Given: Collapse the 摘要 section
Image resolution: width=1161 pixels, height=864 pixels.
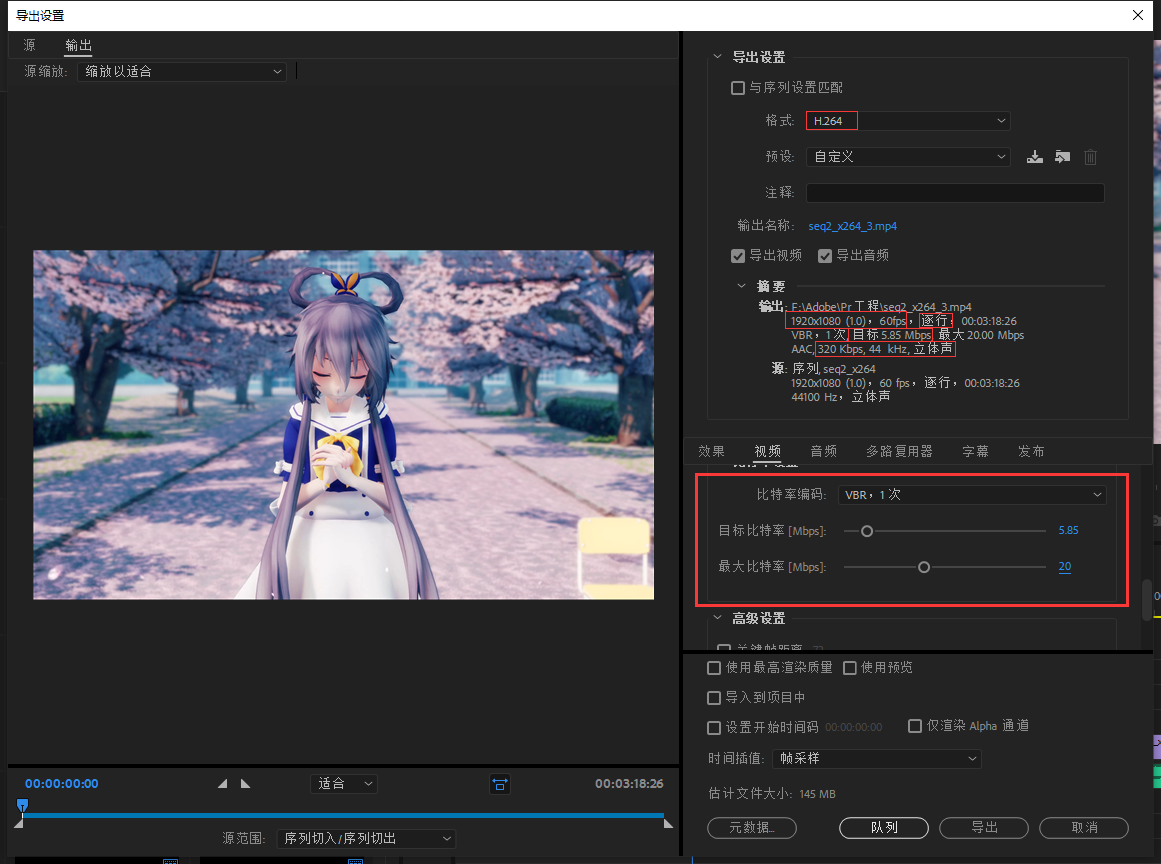Looking at the screenshot, I should [x=741, y=286].
